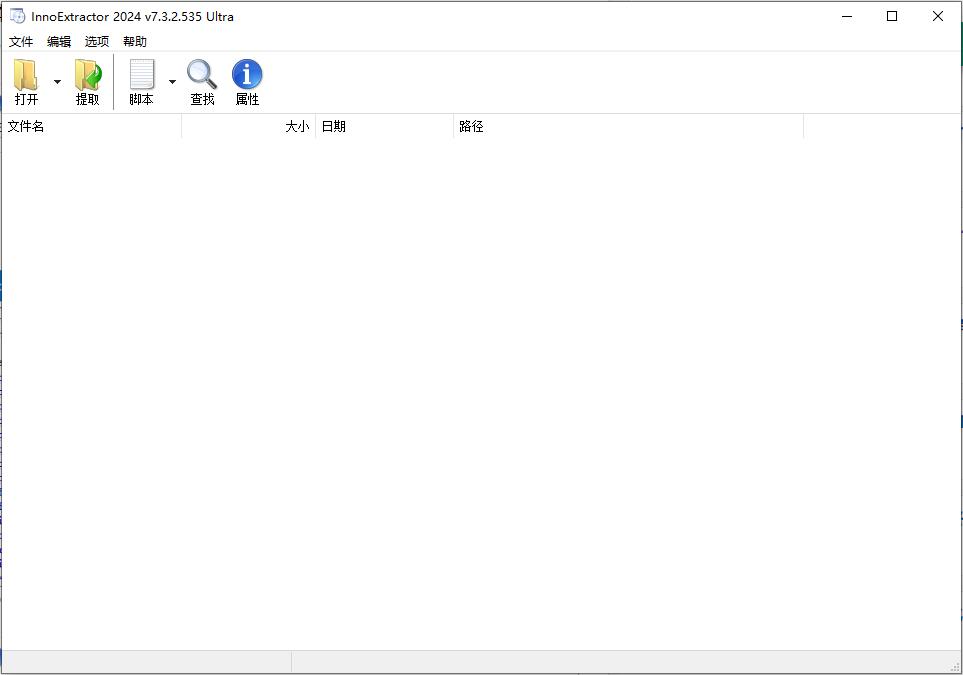Click the window resize grip in status bar
Viewport: 963px width, 675px height.
(x=955, y=667)
